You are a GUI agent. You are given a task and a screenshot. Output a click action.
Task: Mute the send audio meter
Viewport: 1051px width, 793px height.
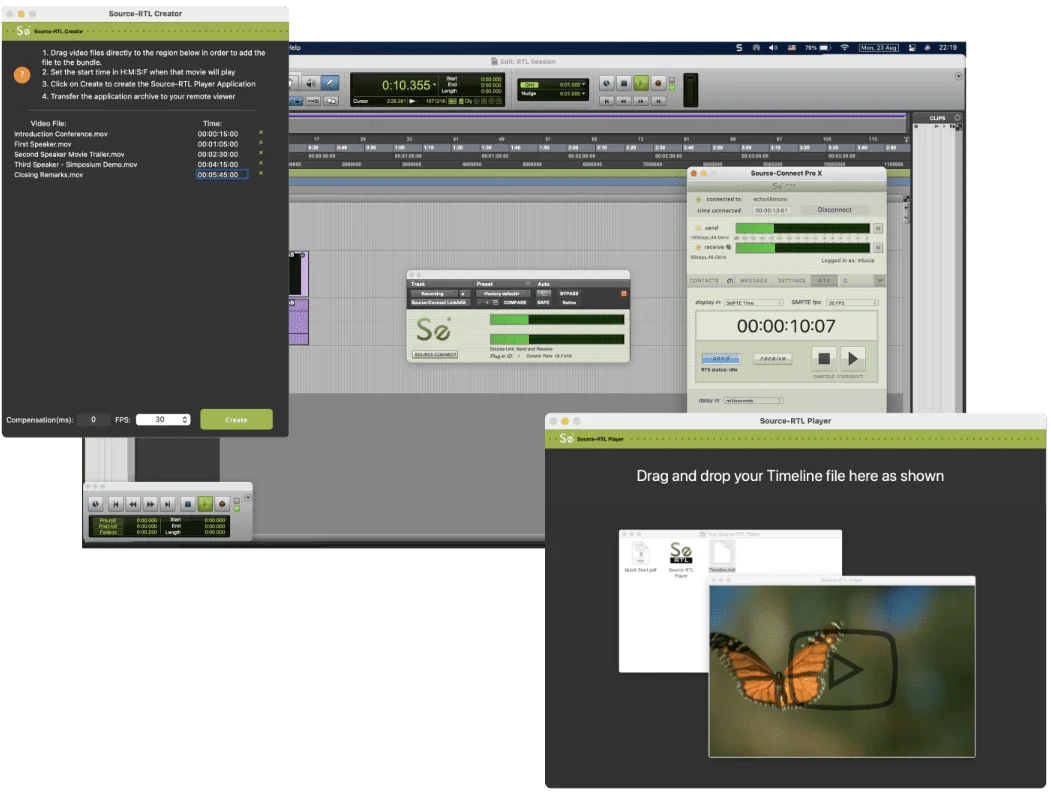pos(877,229)
